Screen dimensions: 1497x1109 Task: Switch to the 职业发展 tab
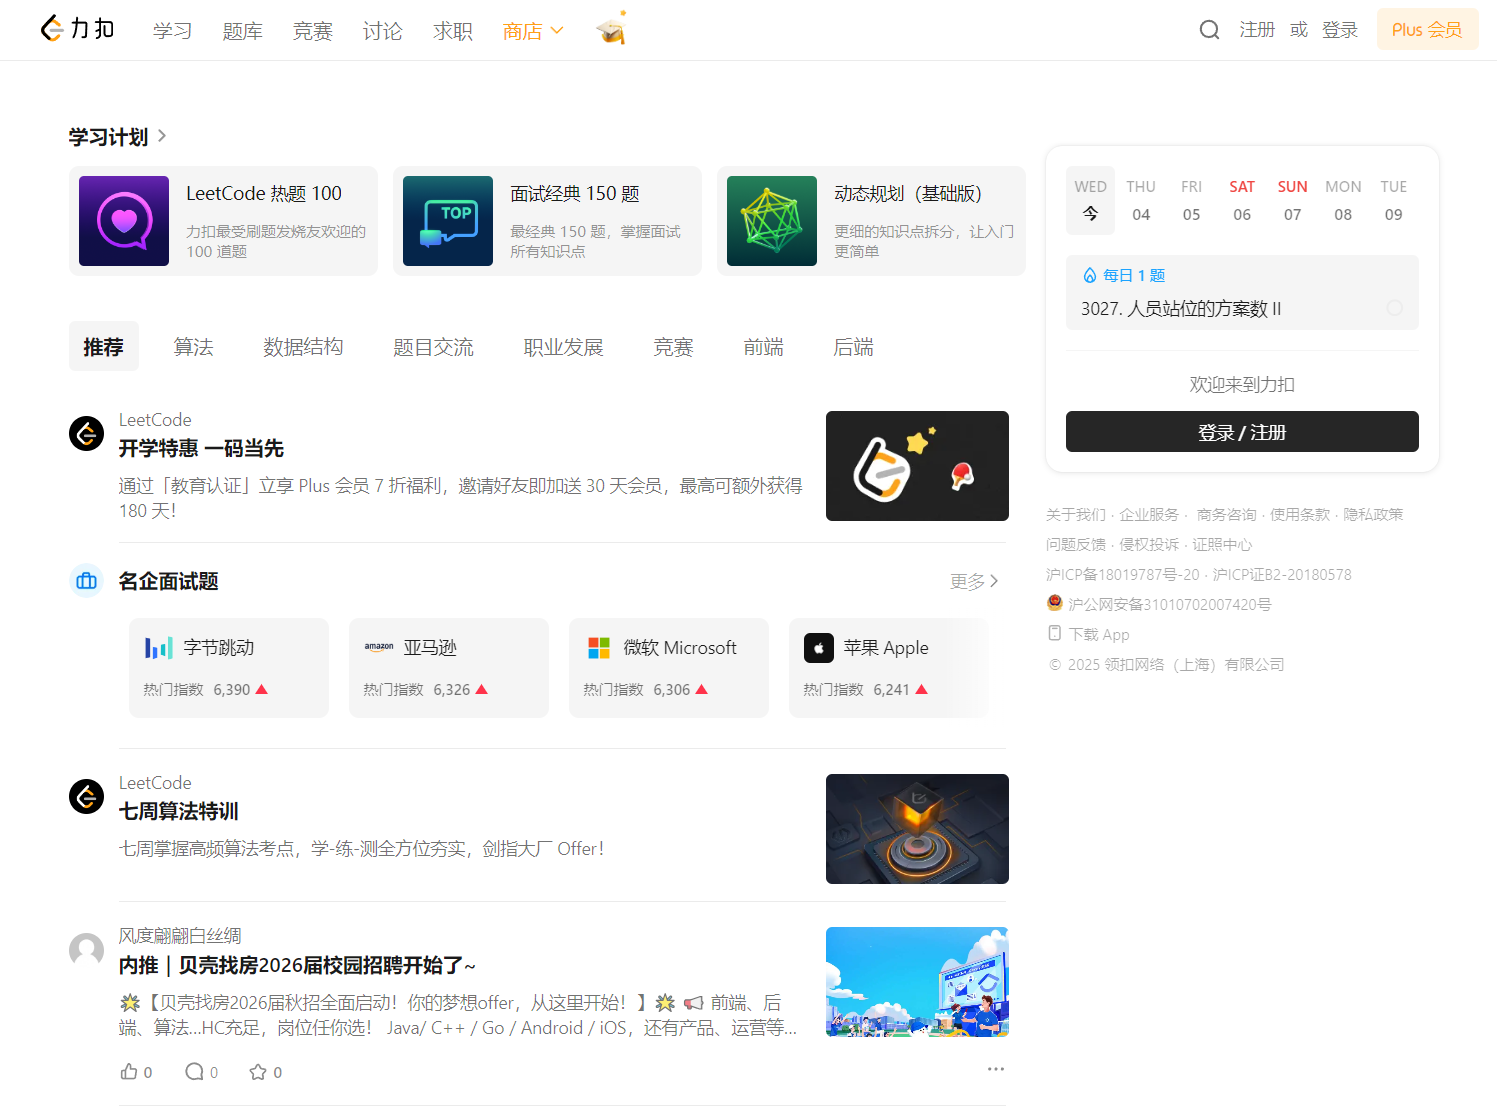[564, 346]
